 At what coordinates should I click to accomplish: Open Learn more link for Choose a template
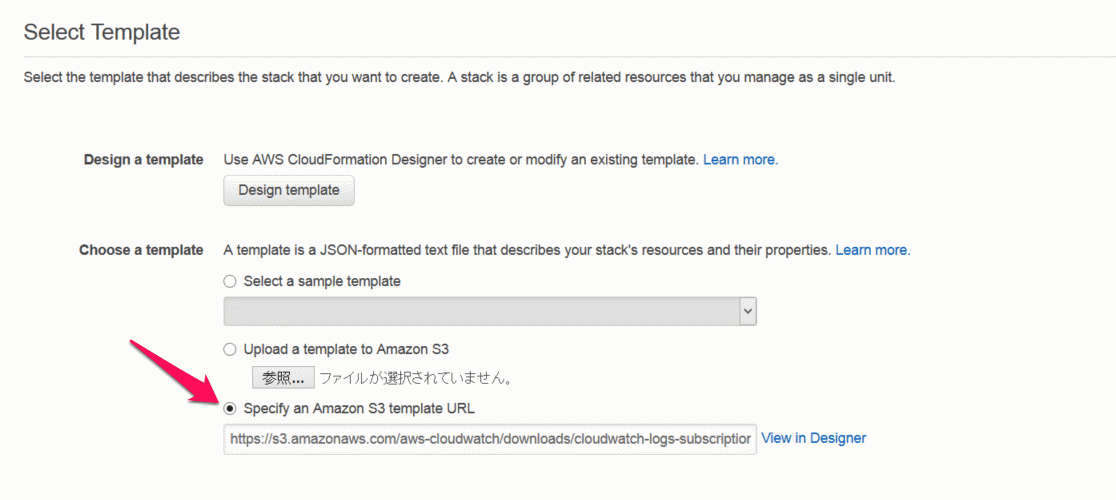873,250
